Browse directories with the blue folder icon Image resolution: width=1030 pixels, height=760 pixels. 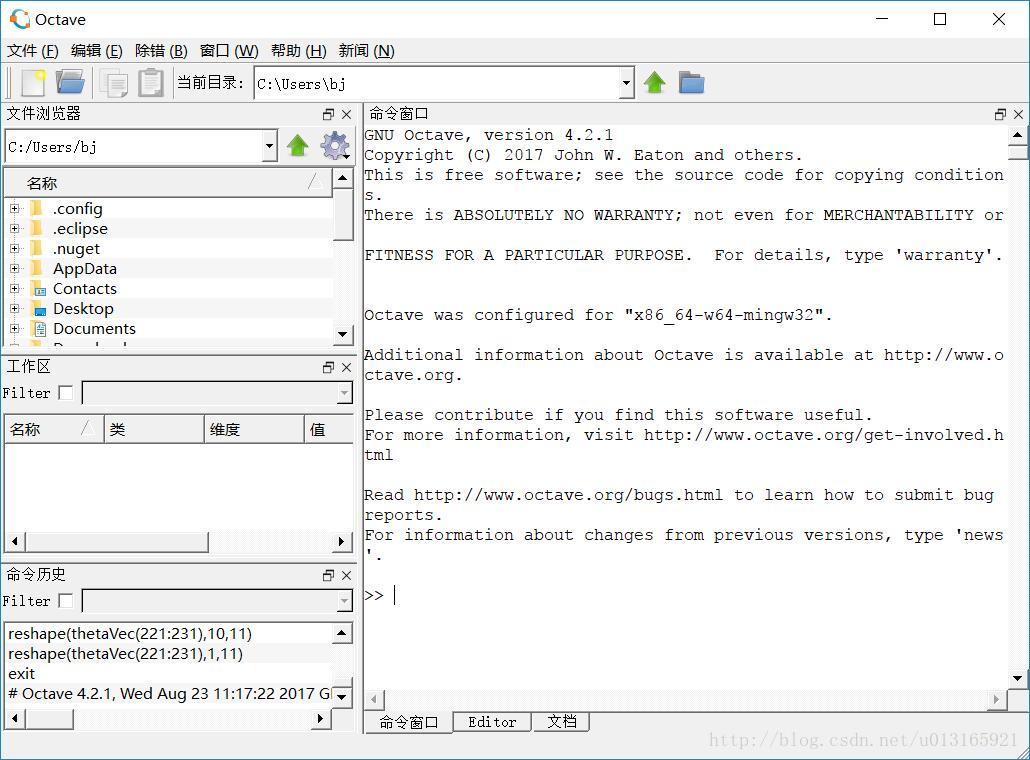pyautogui.click(x=691, y=83)
